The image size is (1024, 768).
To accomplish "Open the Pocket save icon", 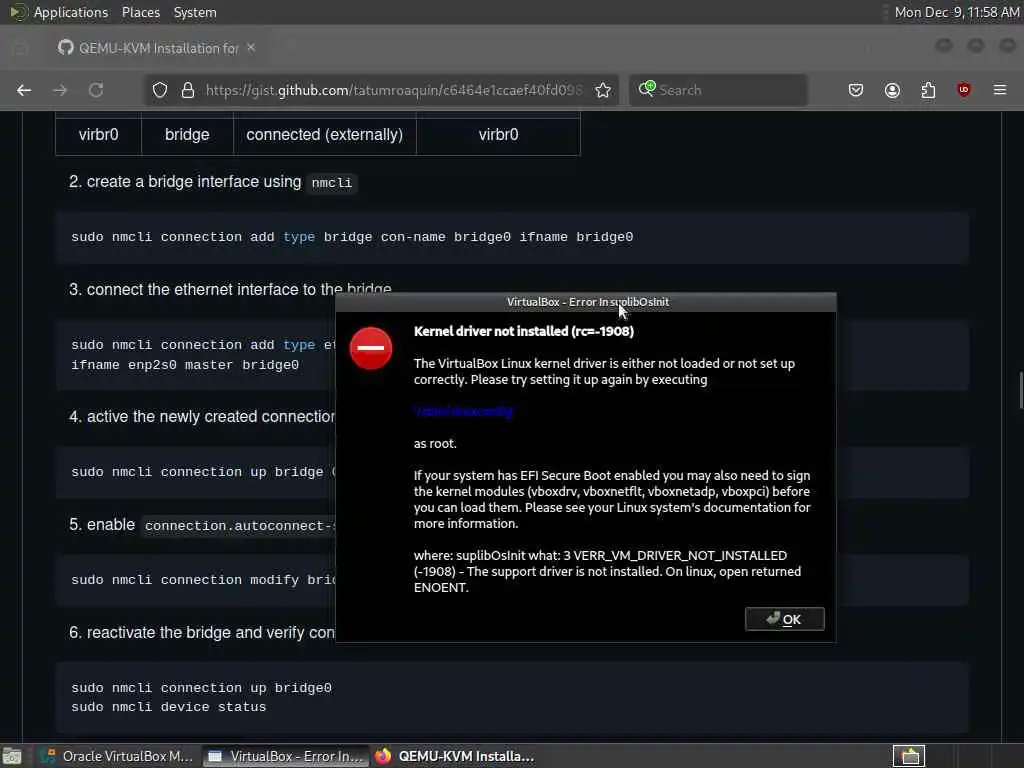I will coord(856,90).
